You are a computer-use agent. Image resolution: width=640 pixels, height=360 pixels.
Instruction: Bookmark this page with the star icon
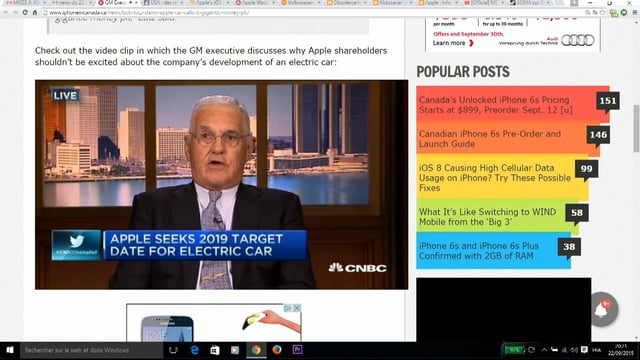pos(602,13)
